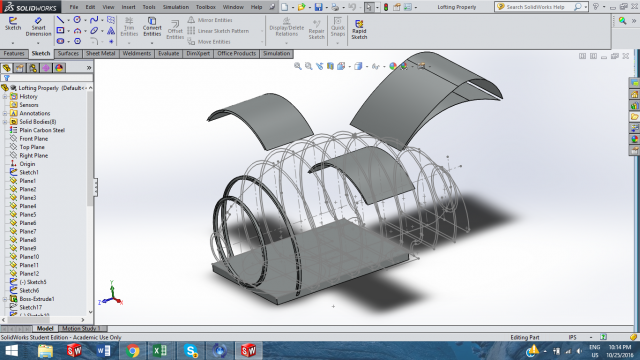Select the Trim Entities tool
This screenshot has width=640, height=360.
tap(129, 27)
